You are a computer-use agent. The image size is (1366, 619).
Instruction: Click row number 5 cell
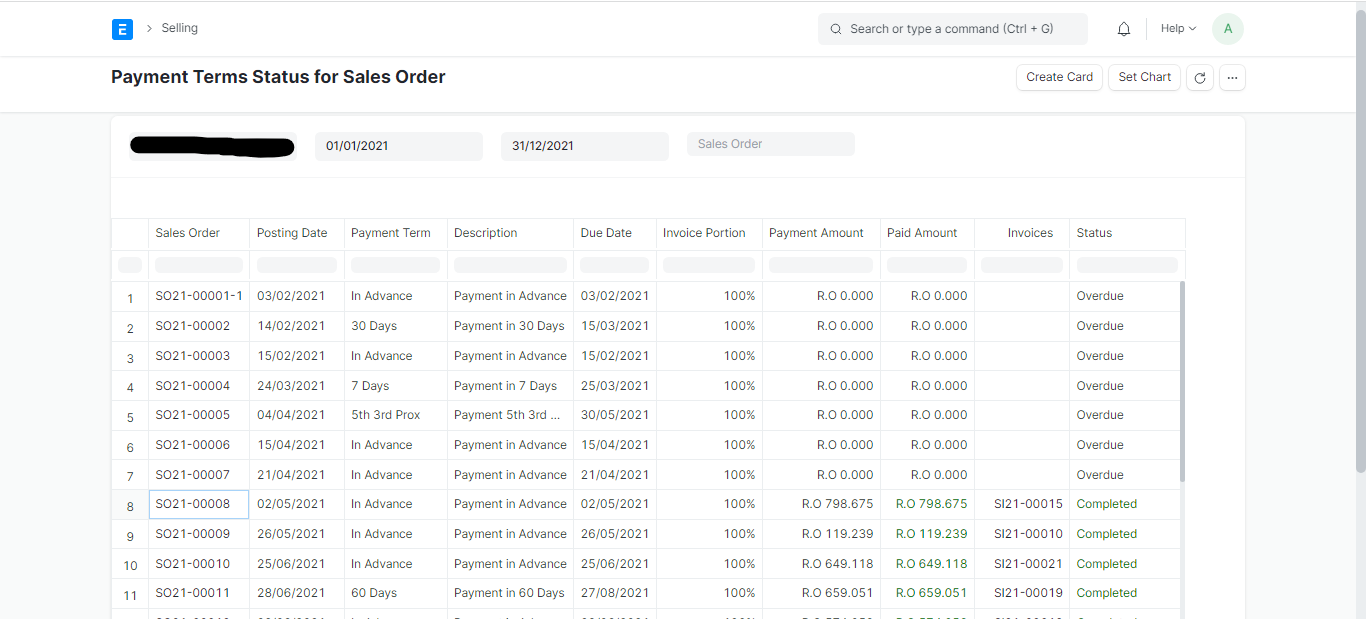click(130, 417)
